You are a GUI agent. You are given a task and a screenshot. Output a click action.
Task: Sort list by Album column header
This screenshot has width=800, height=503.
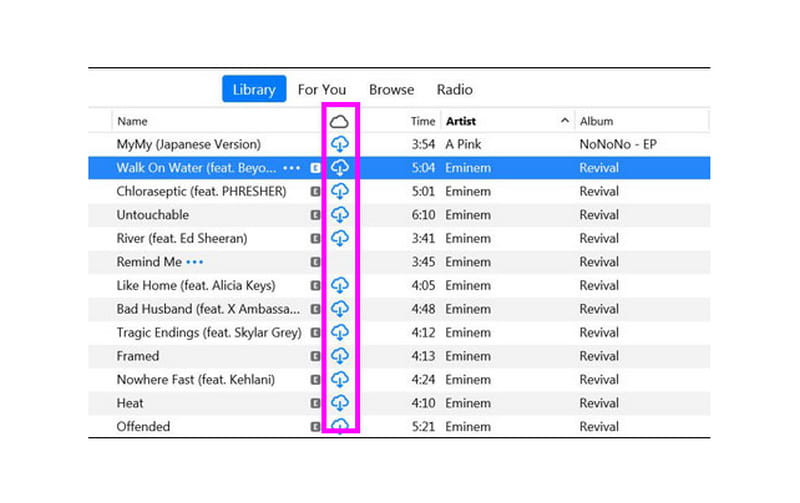tap(596, 121)
